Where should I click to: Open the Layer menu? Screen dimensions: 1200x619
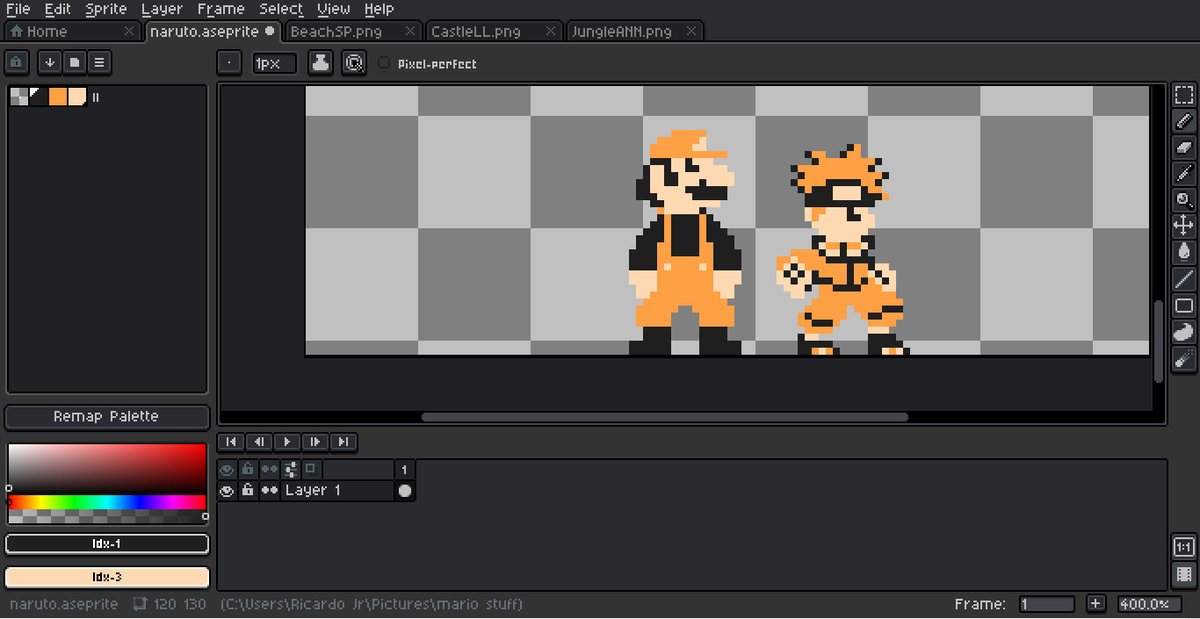(x=162, y=9)
